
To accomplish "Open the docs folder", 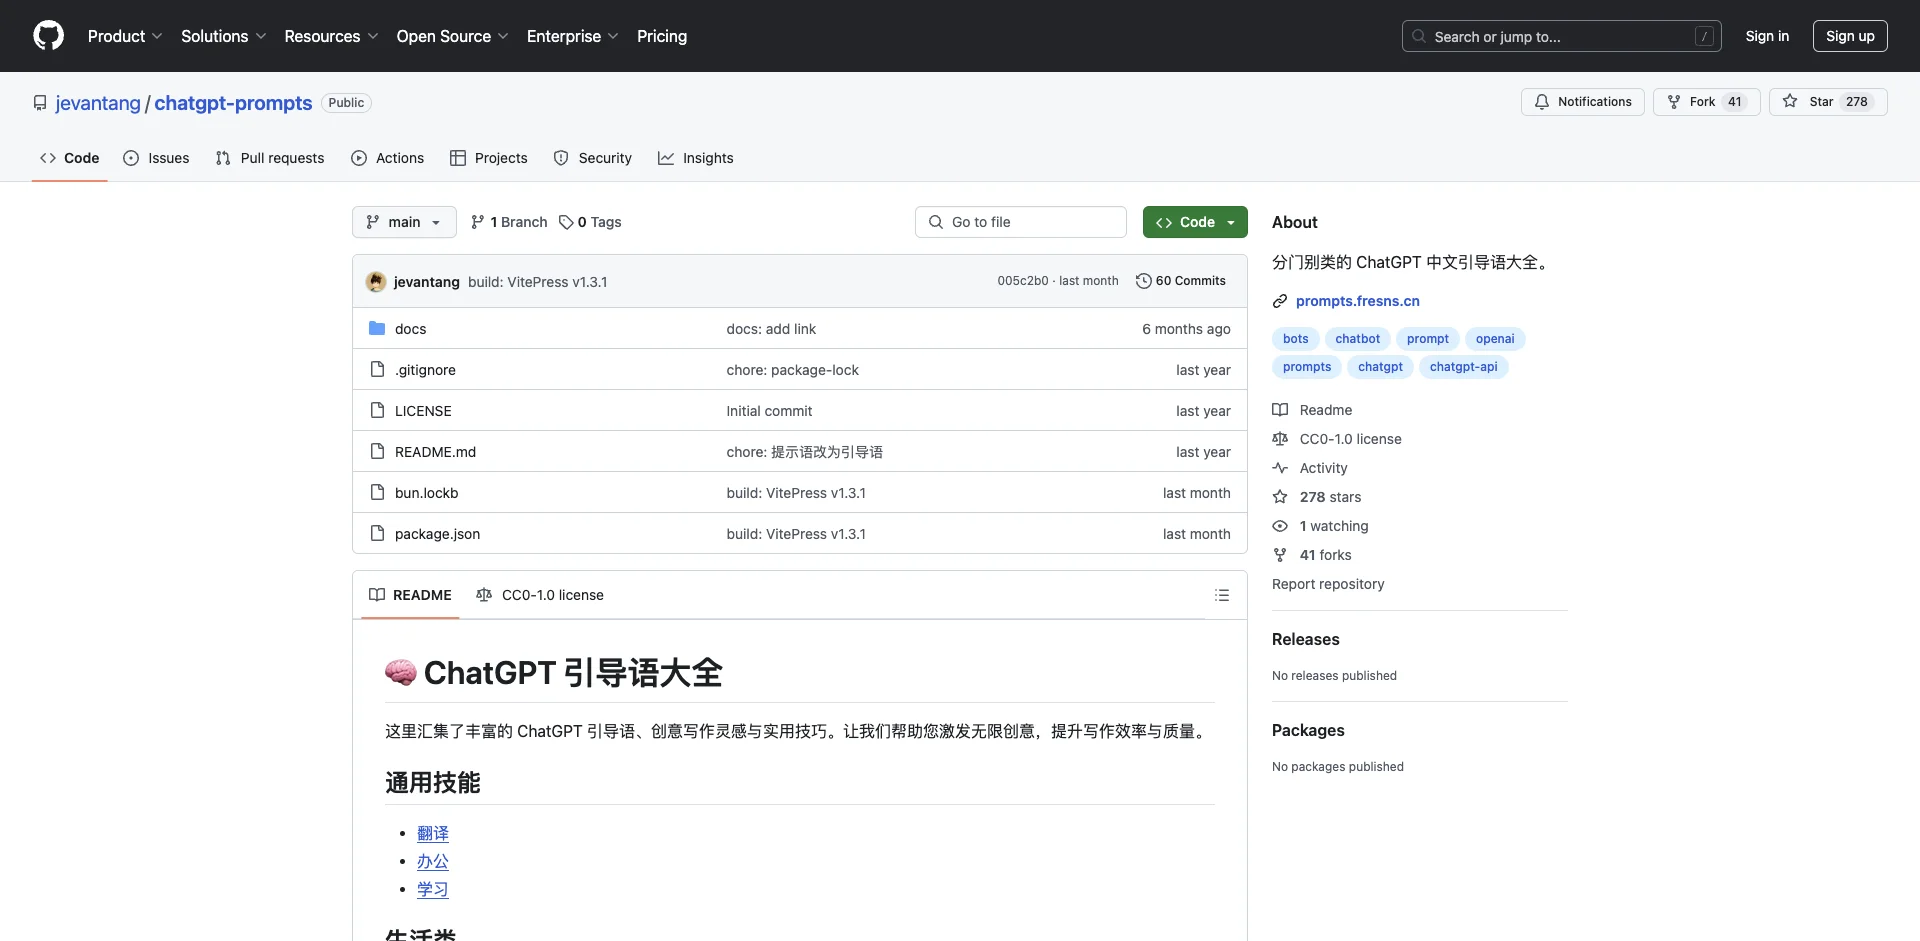I will [410, 329].
